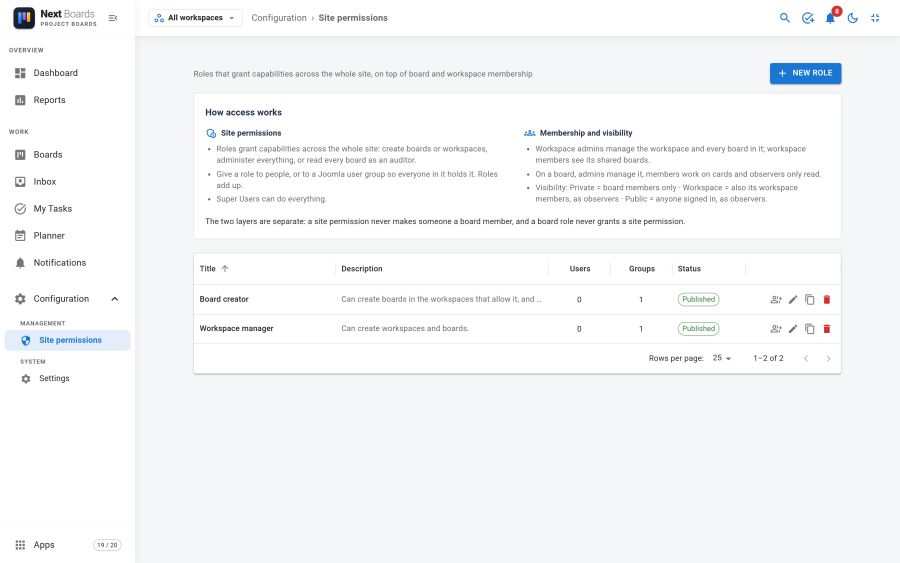Image resolution: width=900 pixels, height=563 pixels.
Task: Click the exit fullscreen icon
Action: (x=875, y=18)
